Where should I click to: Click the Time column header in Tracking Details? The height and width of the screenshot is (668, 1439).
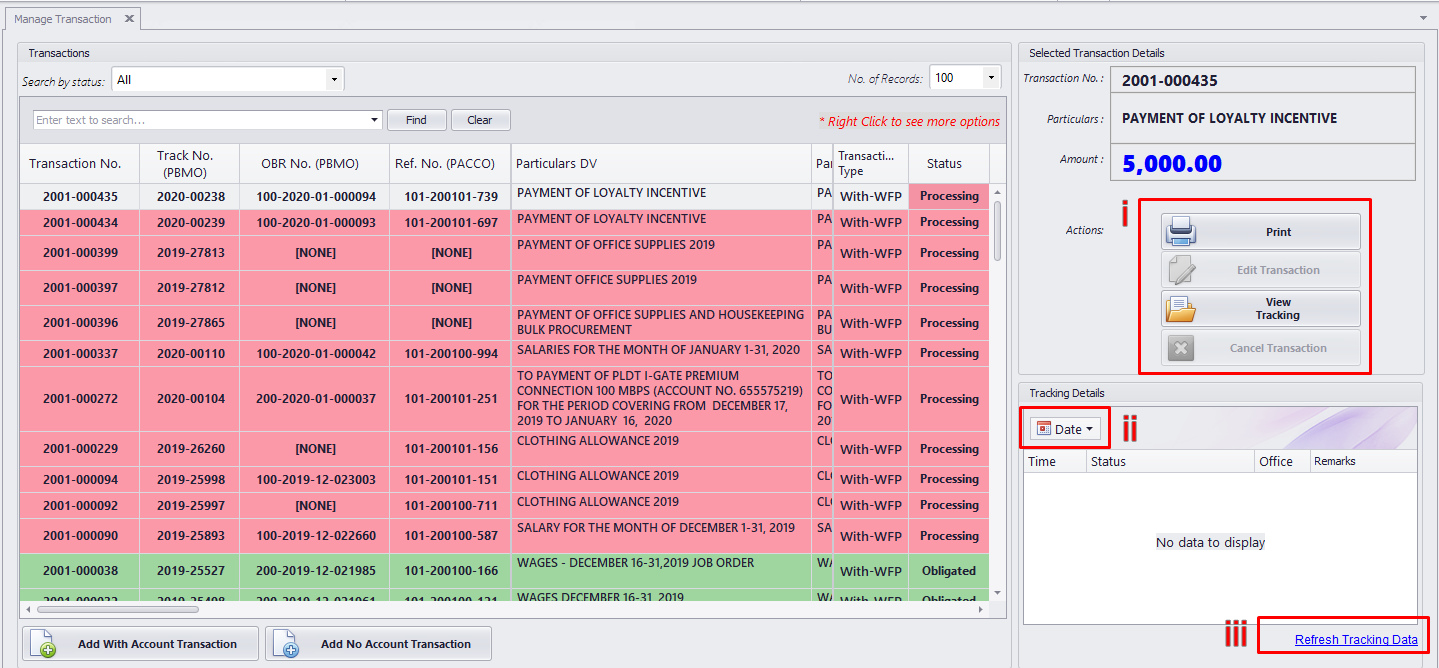coord(1054,461)
